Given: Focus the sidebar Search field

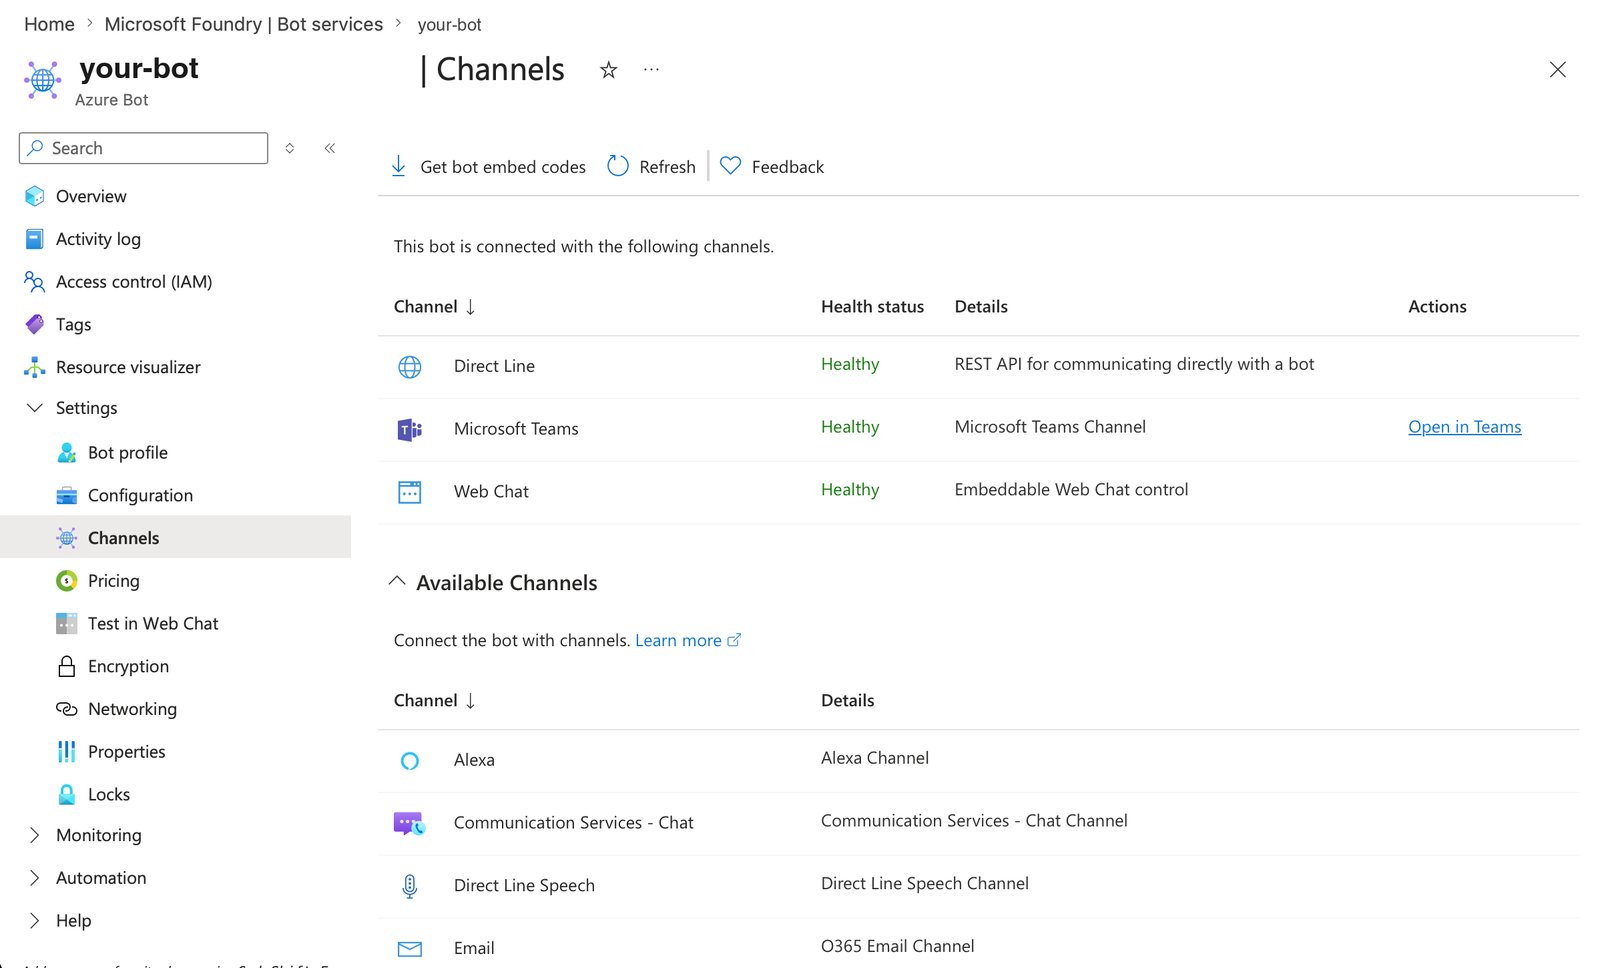Looking at the screenshot, I should [143, 148].
